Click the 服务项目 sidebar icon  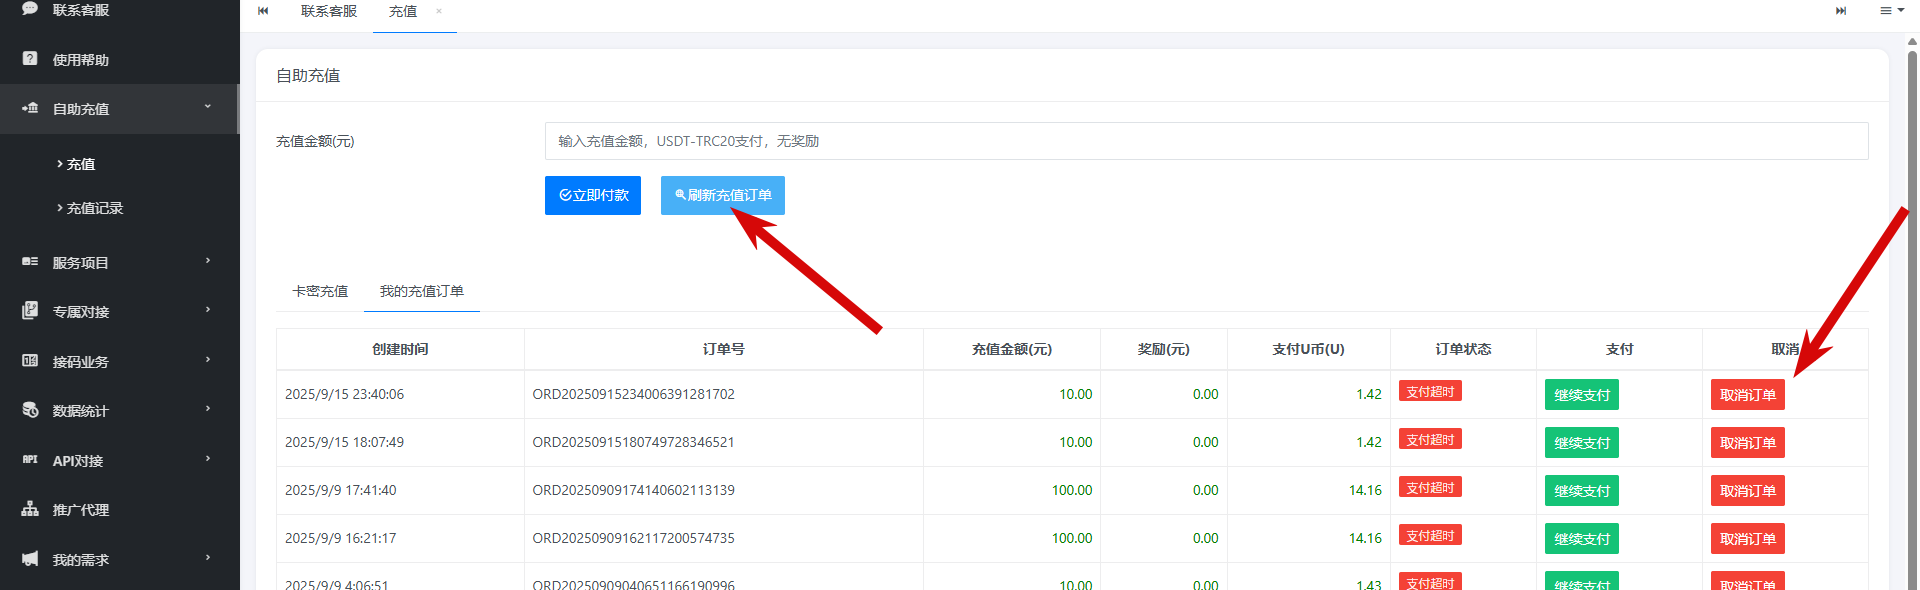click(x=30, y=262)
